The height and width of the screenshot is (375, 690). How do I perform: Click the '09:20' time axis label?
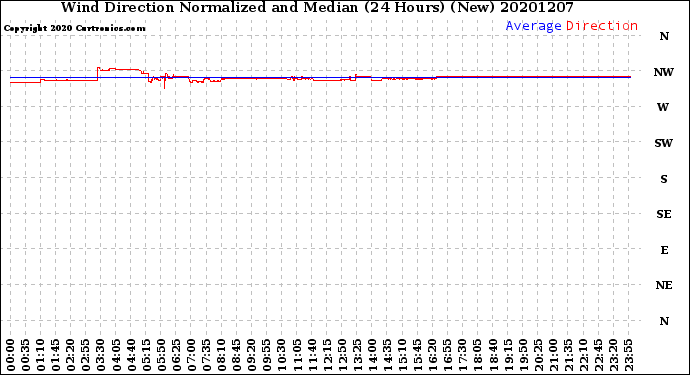click(x=252, y=356)
